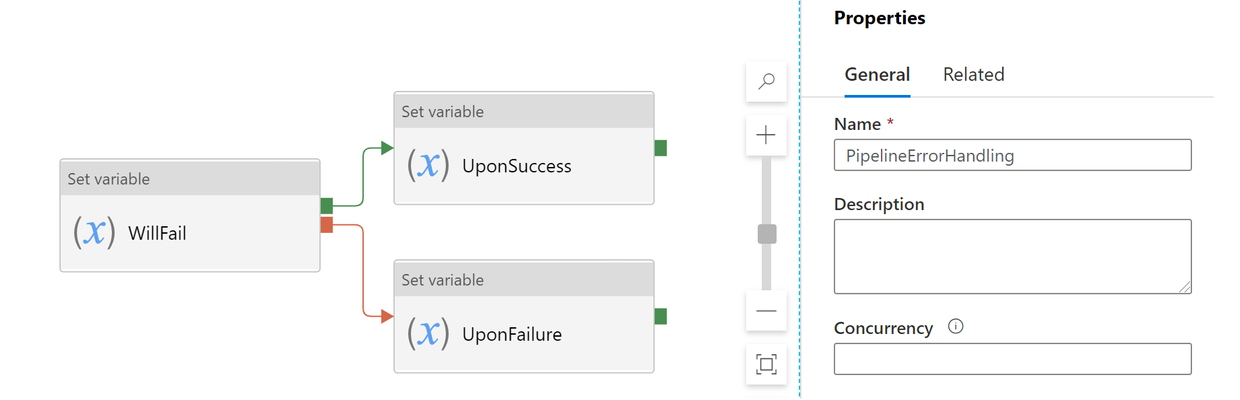Select the UponFailure activity node
Viewport: 1240px width, 400px height.
point(524,316)
